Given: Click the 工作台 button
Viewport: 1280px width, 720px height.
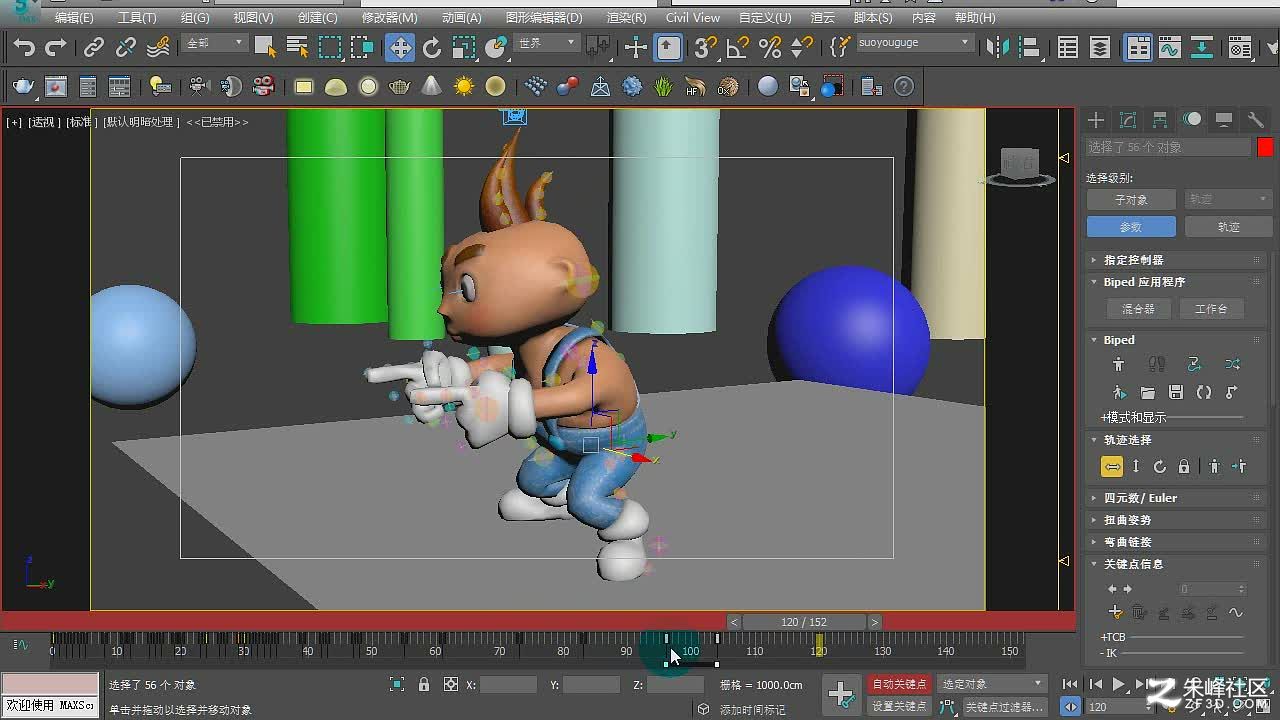Looking at the screenshot, I should coord(1211,309).
